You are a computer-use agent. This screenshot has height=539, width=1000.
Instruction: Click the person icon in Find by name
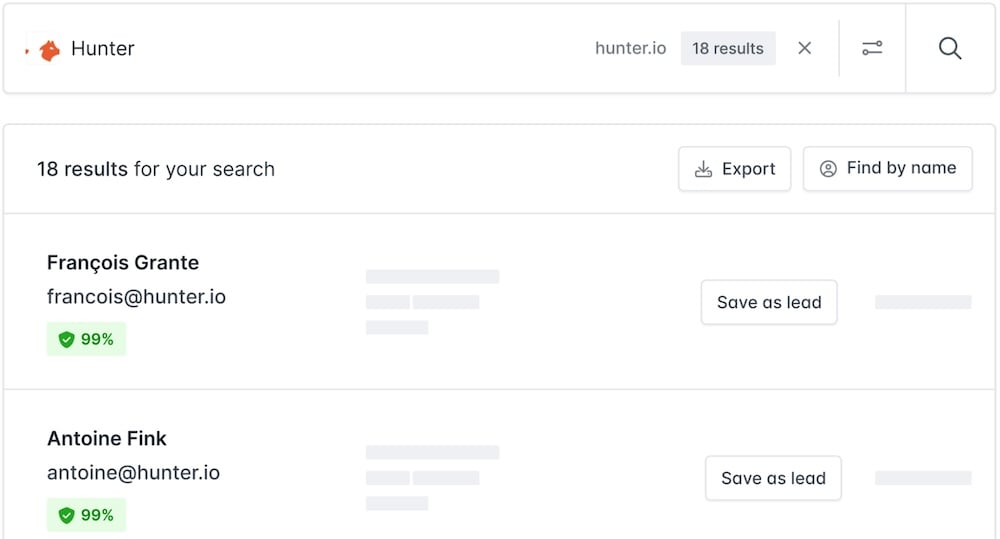coord(828,168)
